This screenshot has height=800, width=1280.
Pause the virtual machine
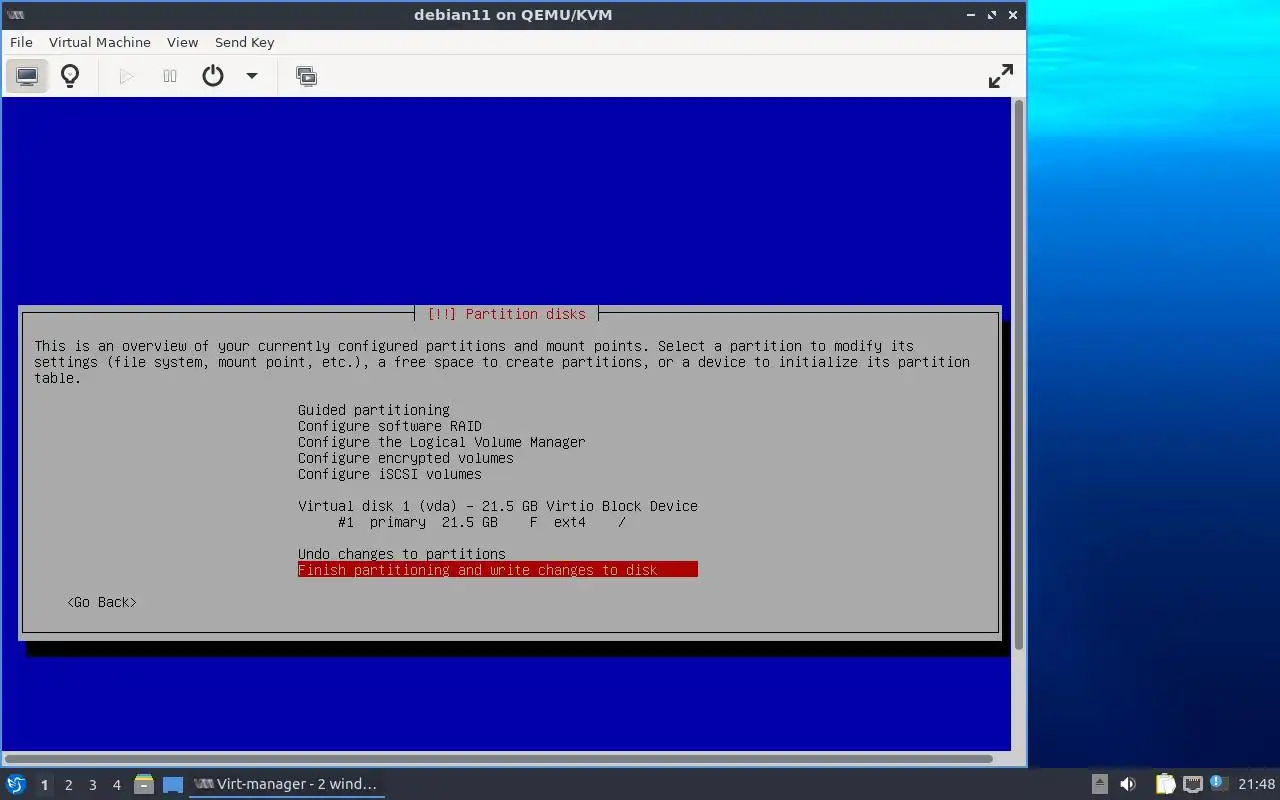pyautogui.click(x=170, y=76)
